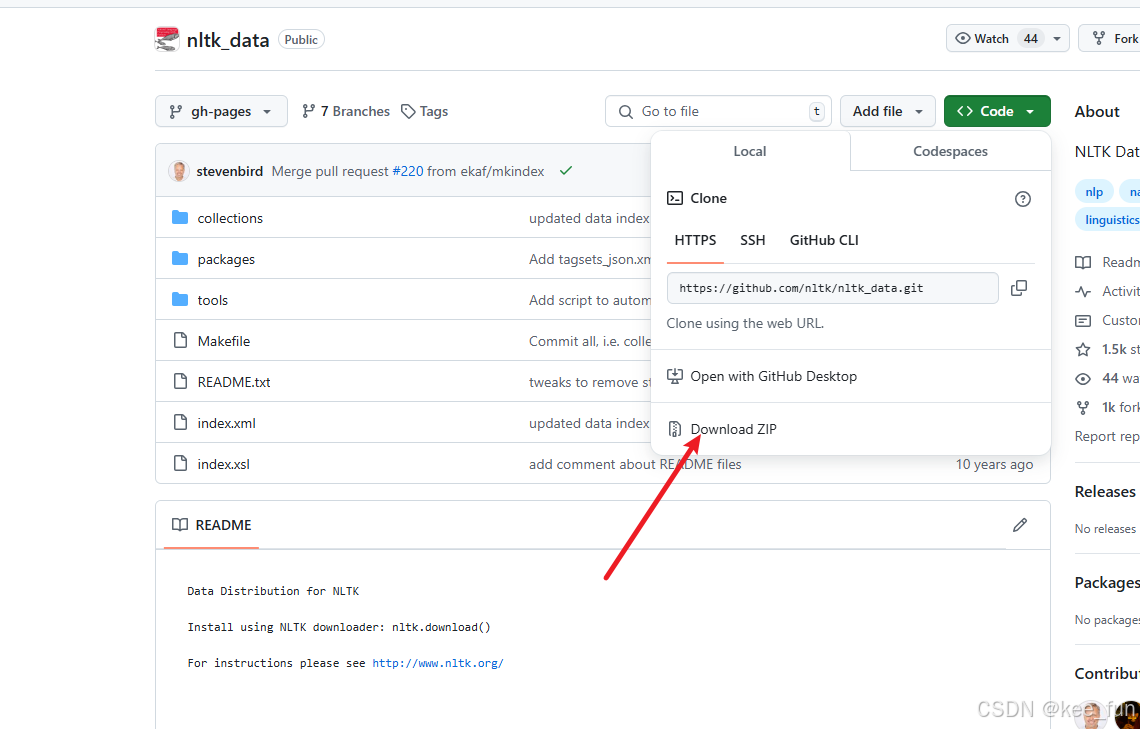Screen dimensions: 1140x729
Task: Click the tag icon beside Tags
Action: point(409,111)
